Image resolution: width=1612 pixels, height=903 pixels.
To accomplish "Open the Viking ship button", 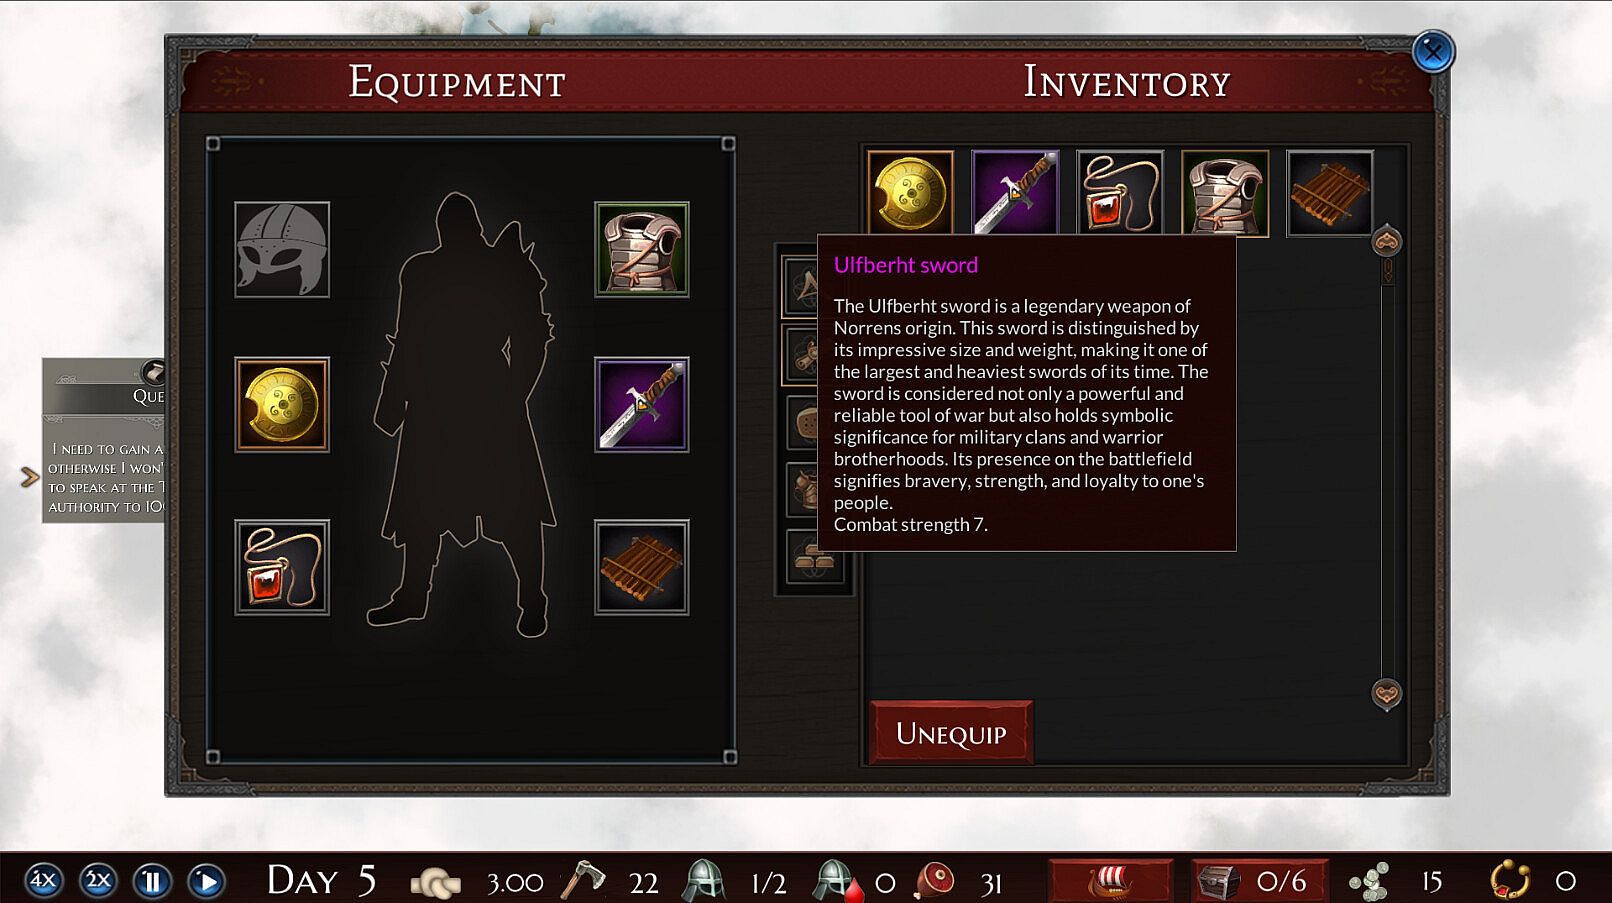I will [x=1110, y=881].
